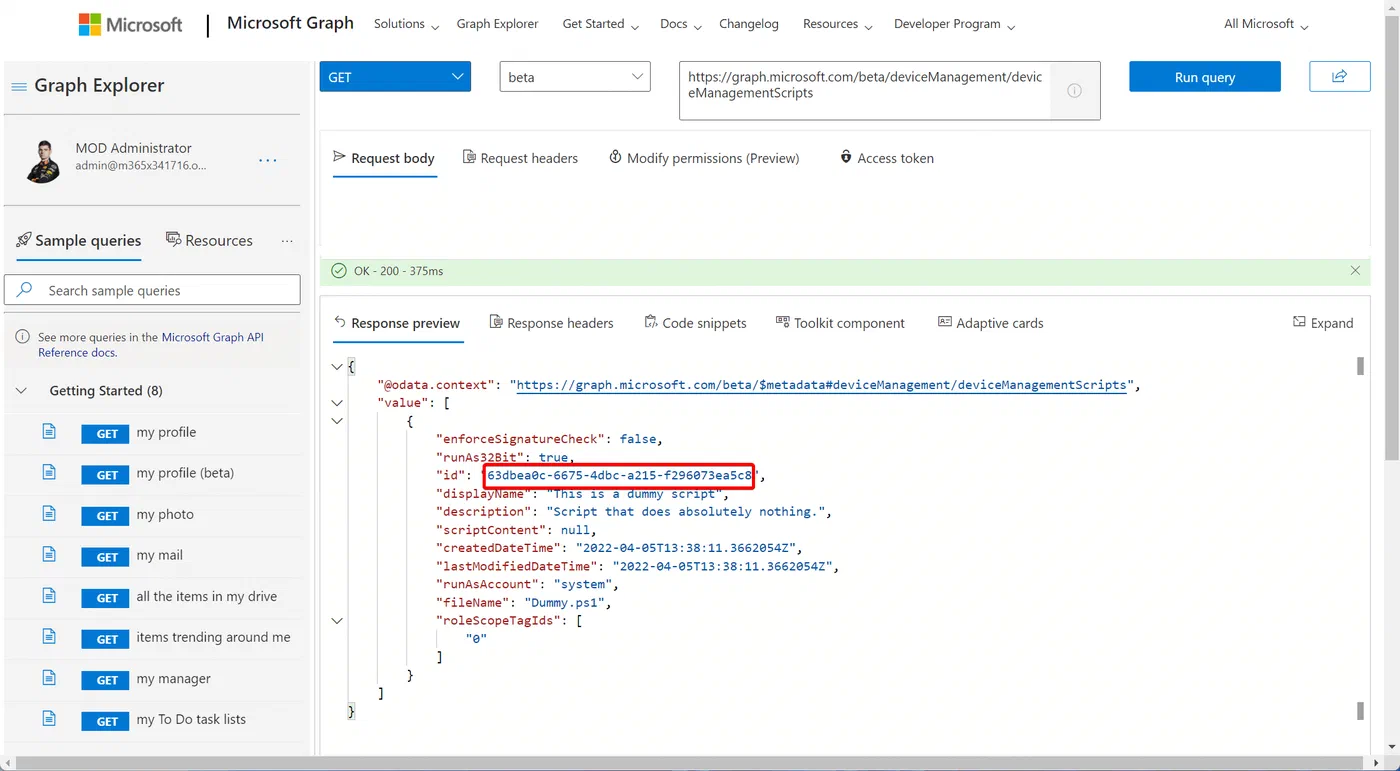
Task: Click the document icon beside items trending around me
Action: pos(49,637)
